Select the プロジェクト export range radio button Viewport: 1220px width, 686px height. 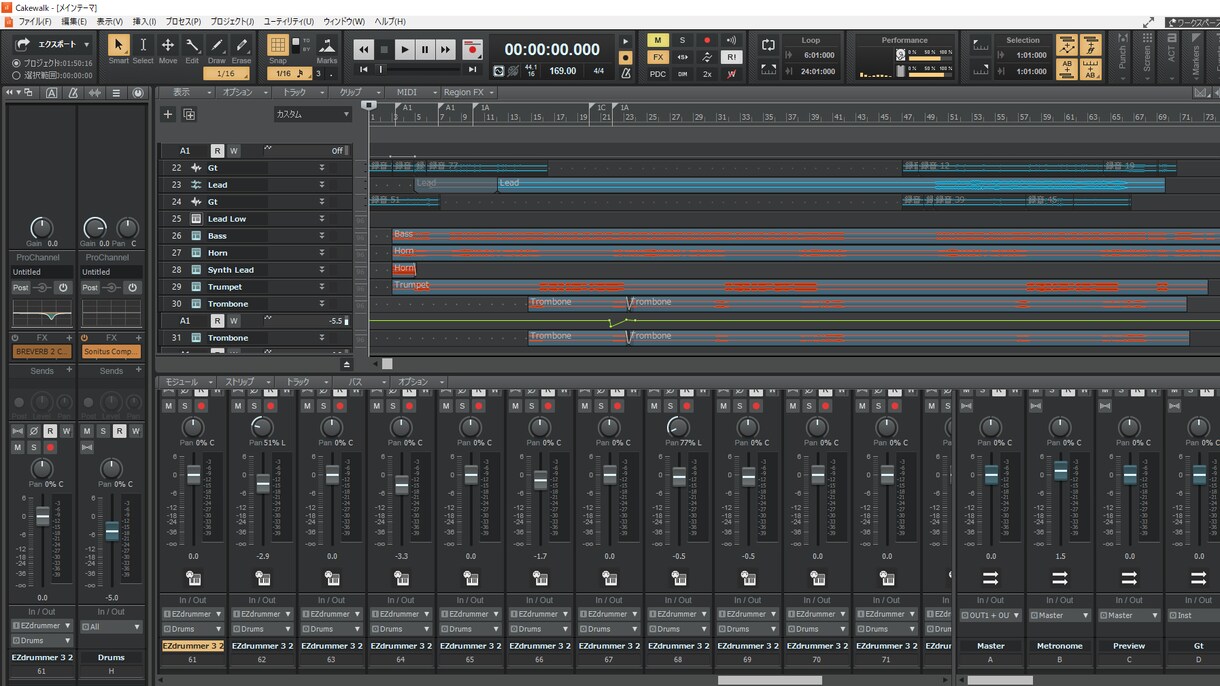17,63
